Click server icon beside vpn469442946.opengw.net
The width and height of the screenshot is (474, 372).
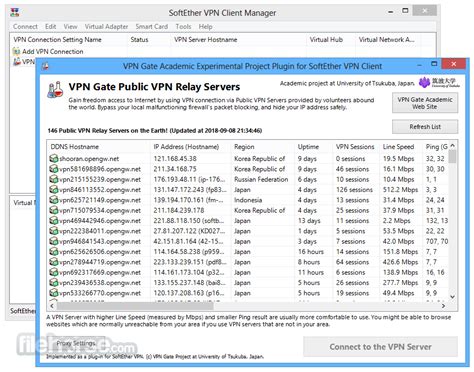(54, 221)
